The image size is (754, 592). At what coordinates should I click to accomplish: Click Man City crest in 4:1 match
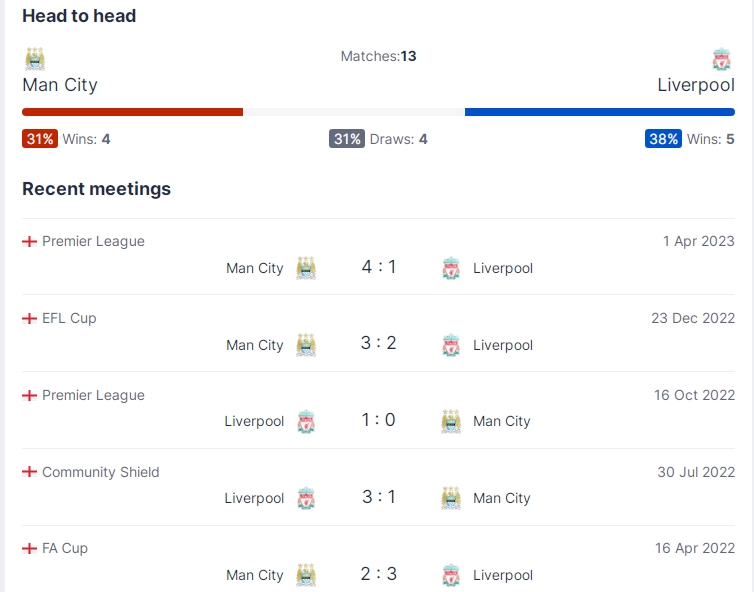pyautogui.click(x=306, y=268)
